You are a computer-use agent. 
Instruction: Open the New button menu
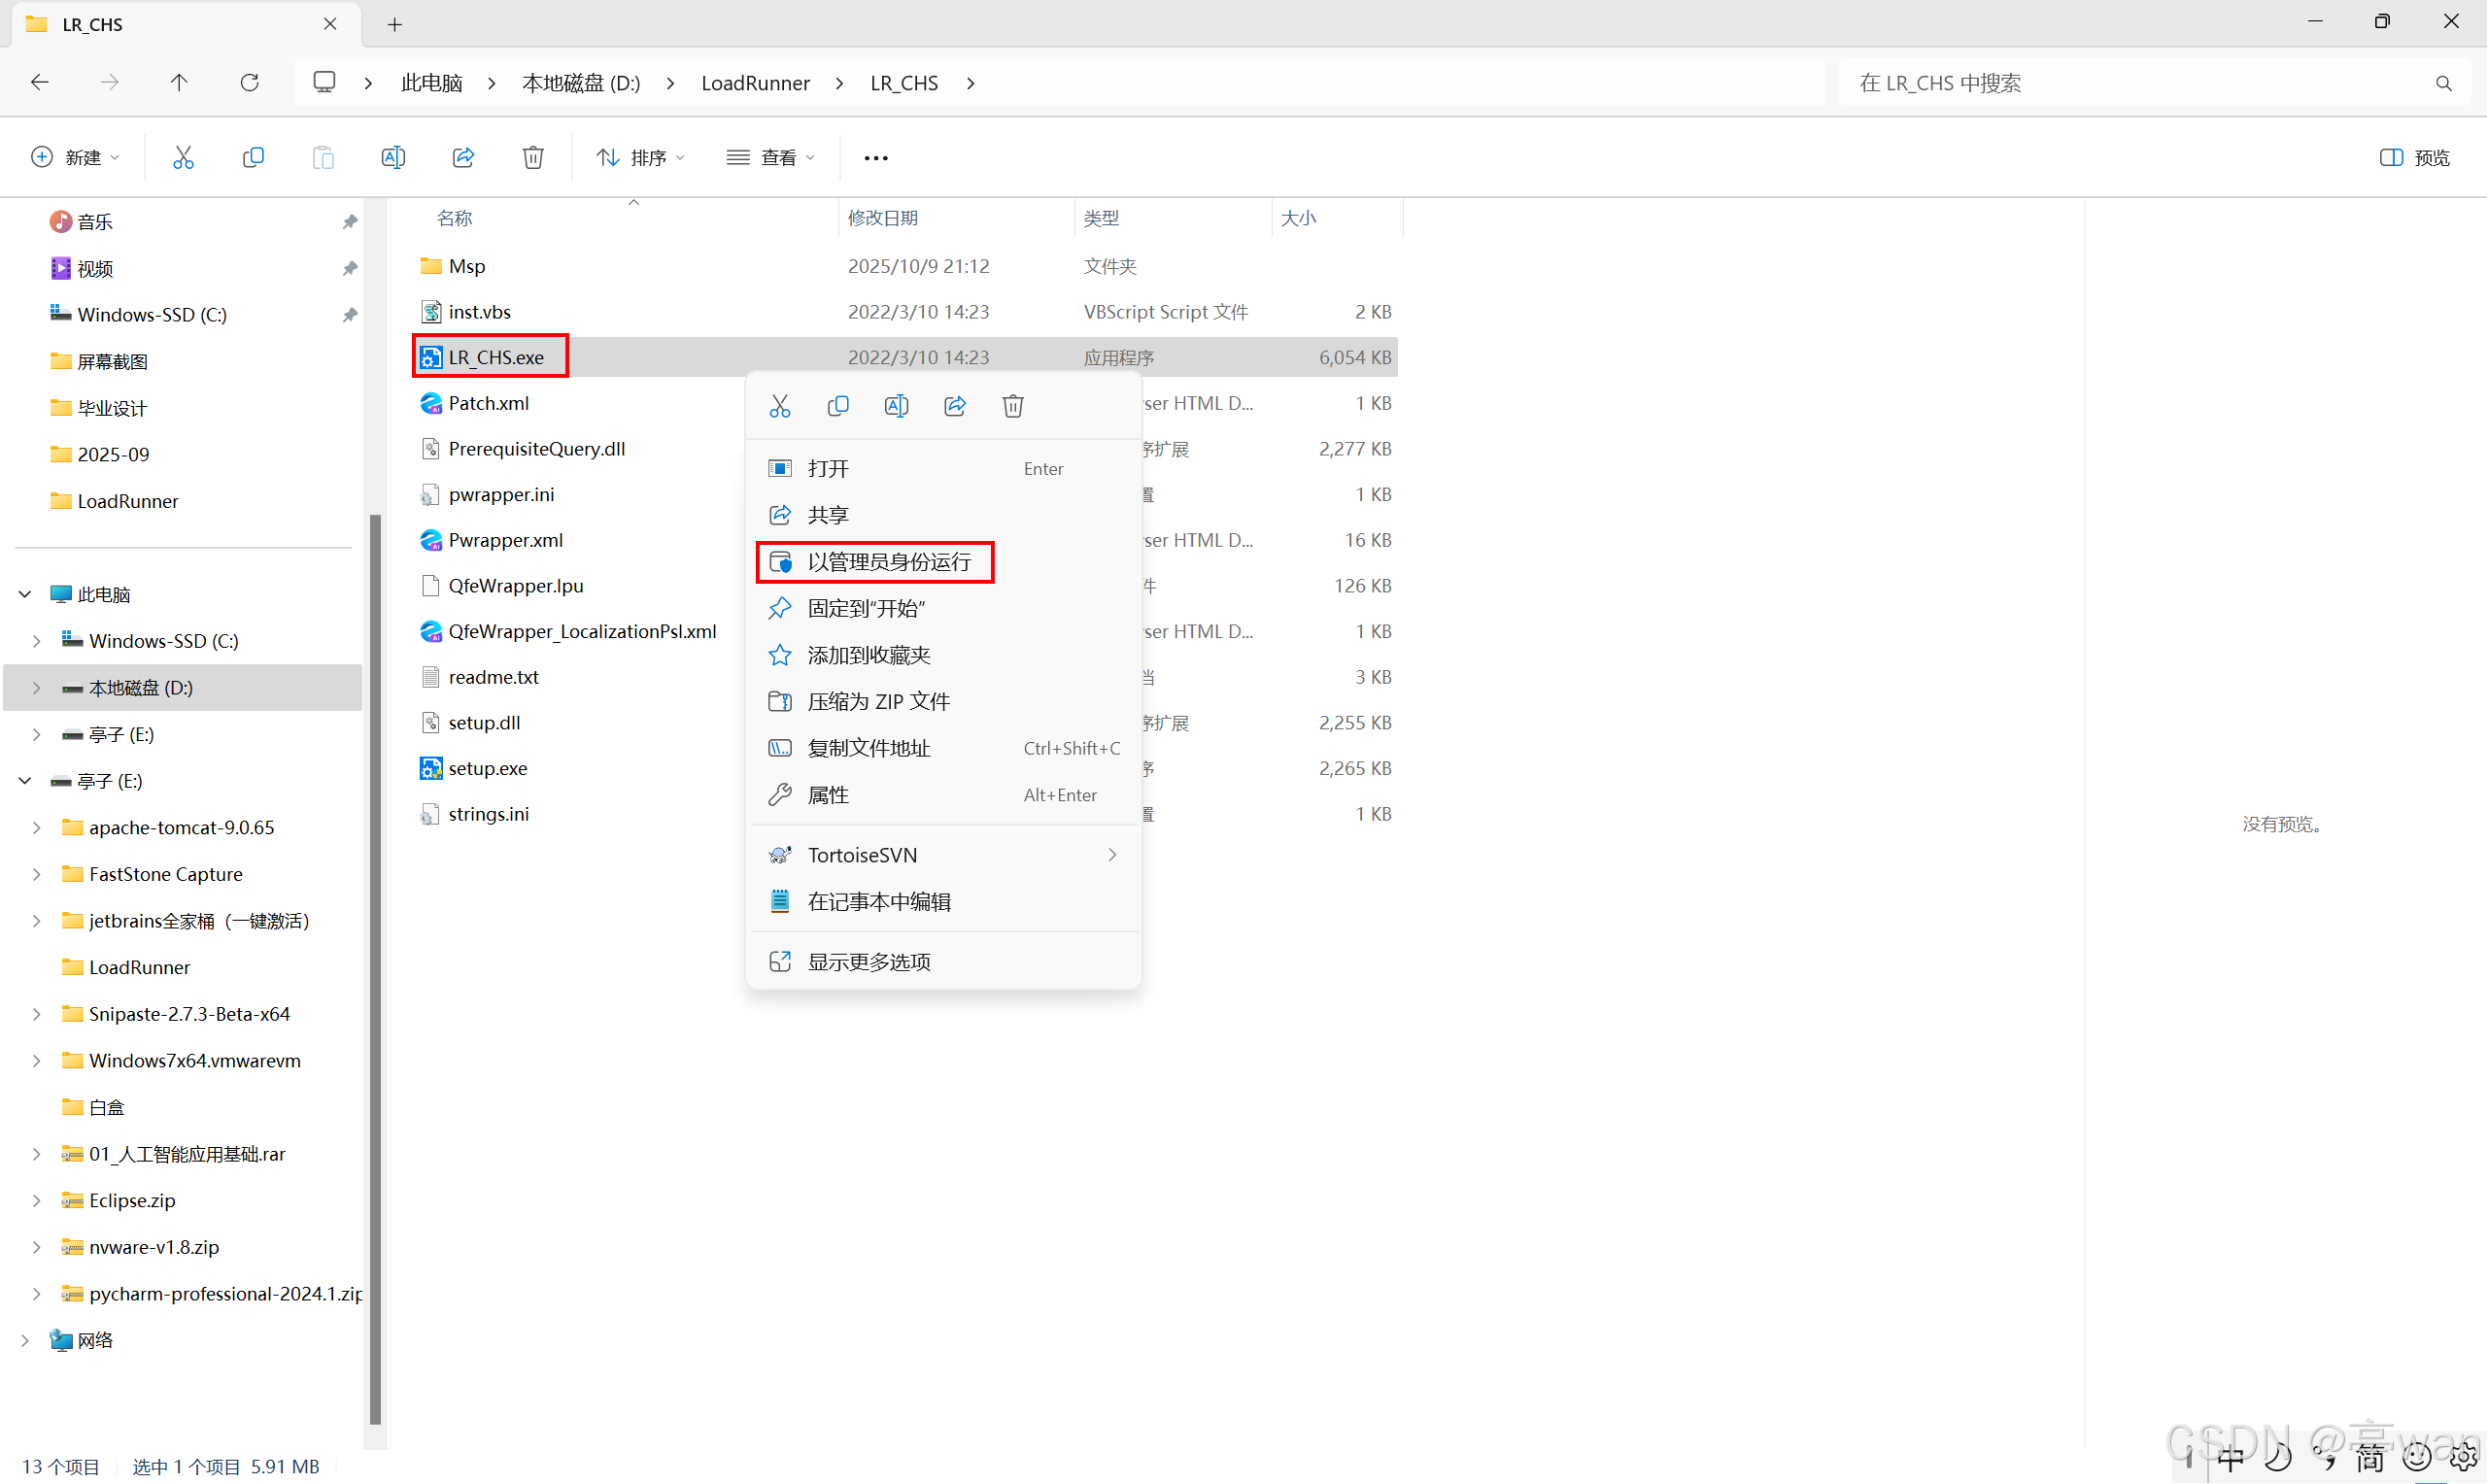tap(76, 157)
